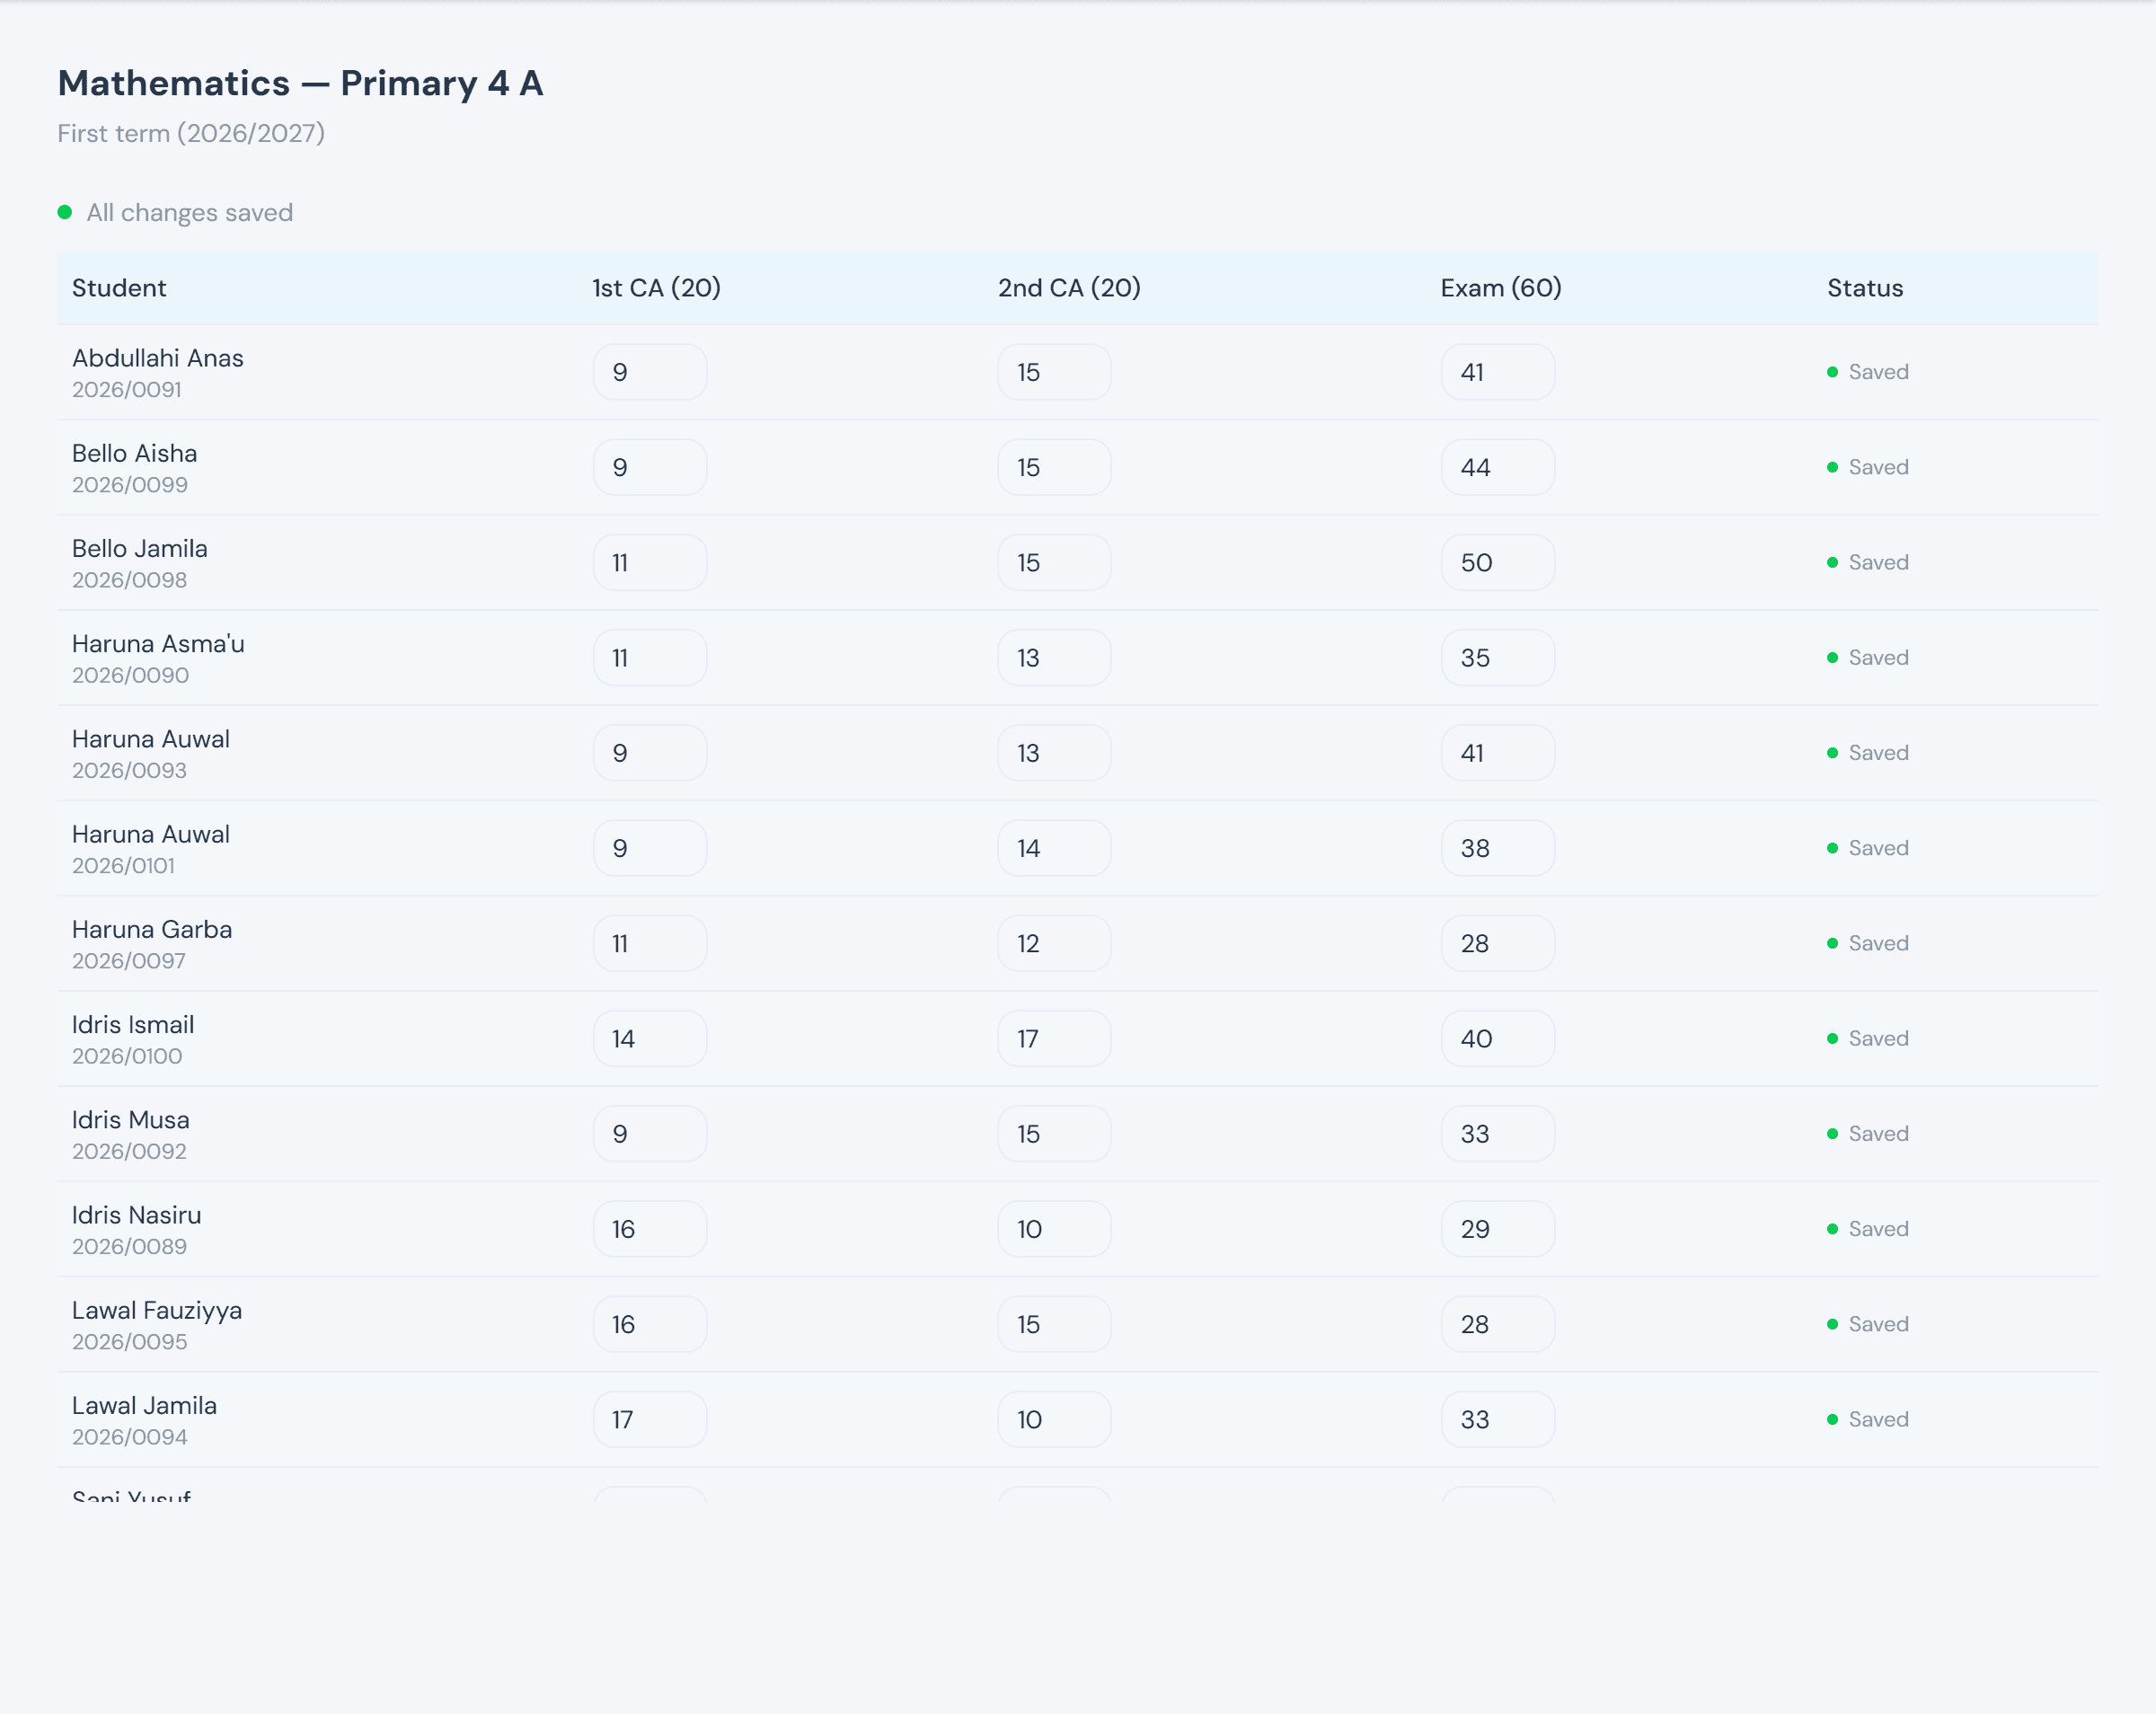Click the Mathematics — Primary 4 A heading
The height and width of the screenshot is (1714, 2156).
tap(300, 83)
